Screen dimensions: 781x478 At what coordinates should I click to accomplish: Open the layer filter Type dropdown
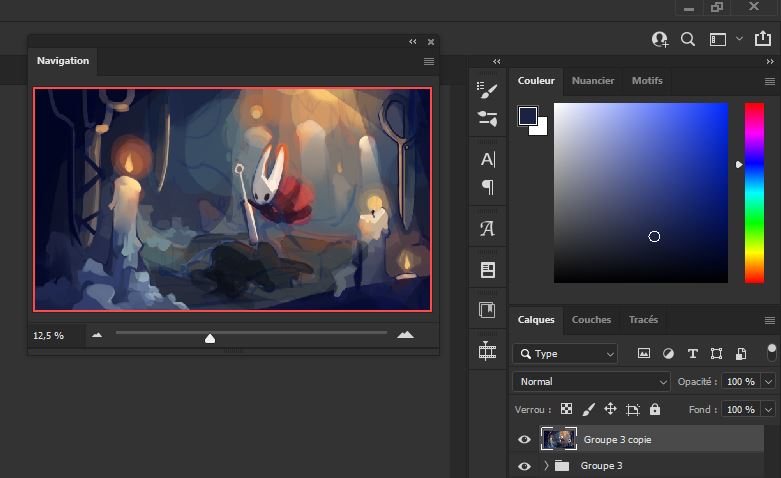pyautogui.click(x=565, y=354)
